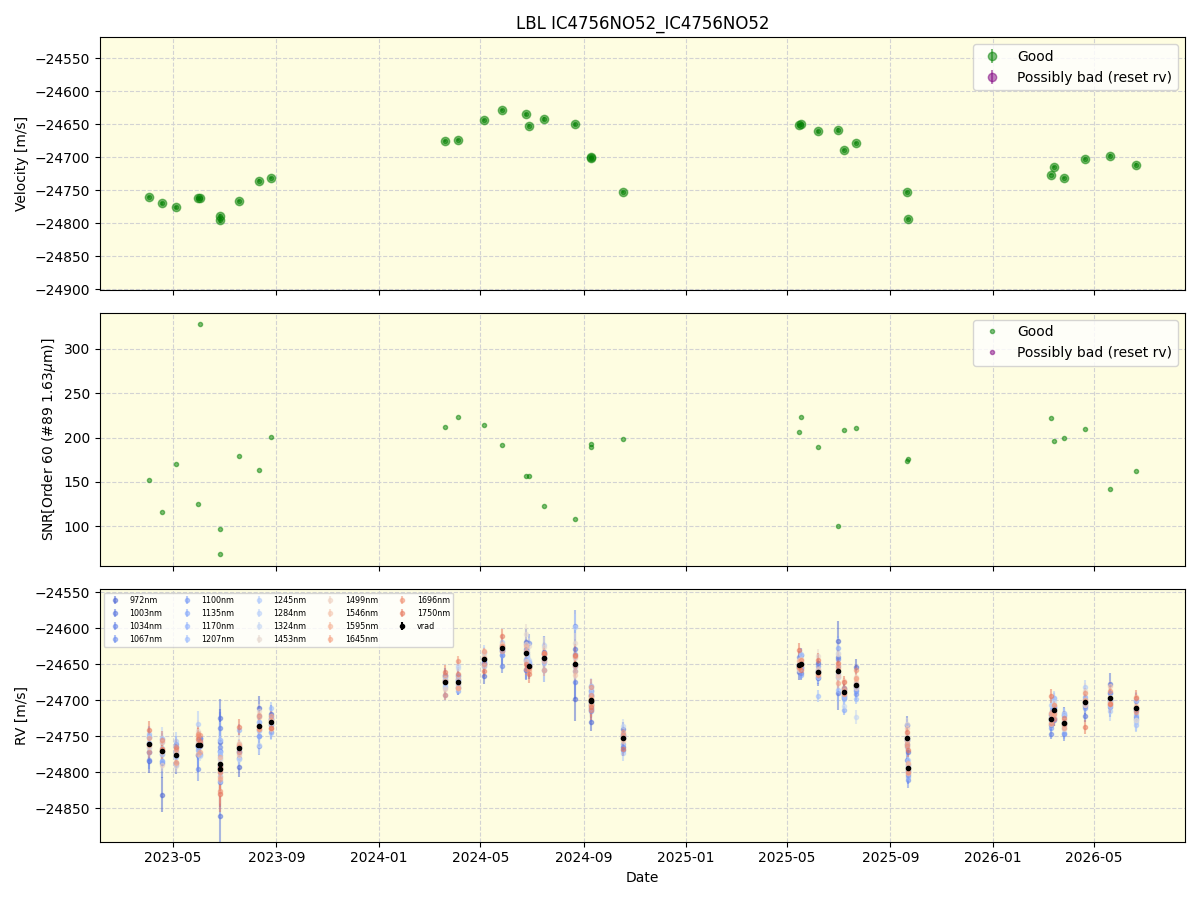The width and height of the screenshot is (1200, 900).
Task: Click the 'Velocity [m/s]' y-axis label
Action: [21, 164]
